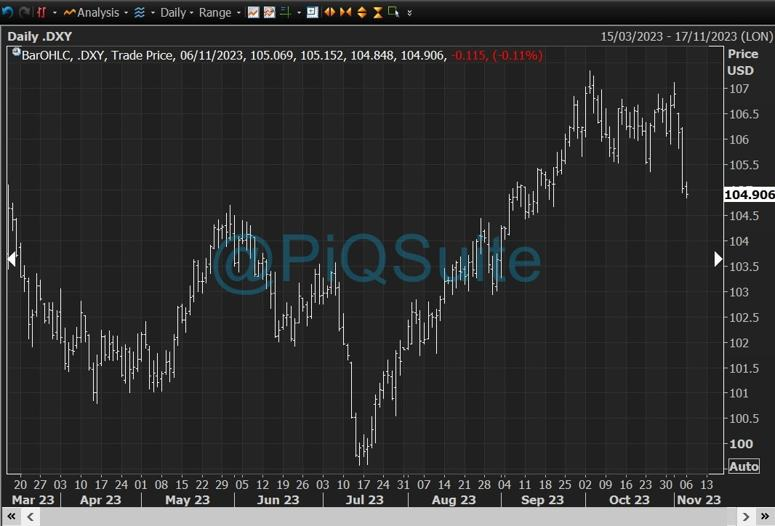Click the second multi-line chart template icon
This screenshot has width=775, height=526.
click(x=269, y=12)
